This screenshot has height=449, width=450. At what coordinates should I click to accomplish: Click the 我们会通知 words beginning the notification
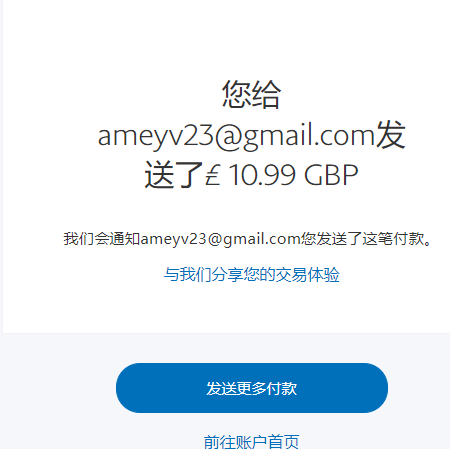(102, 239)
